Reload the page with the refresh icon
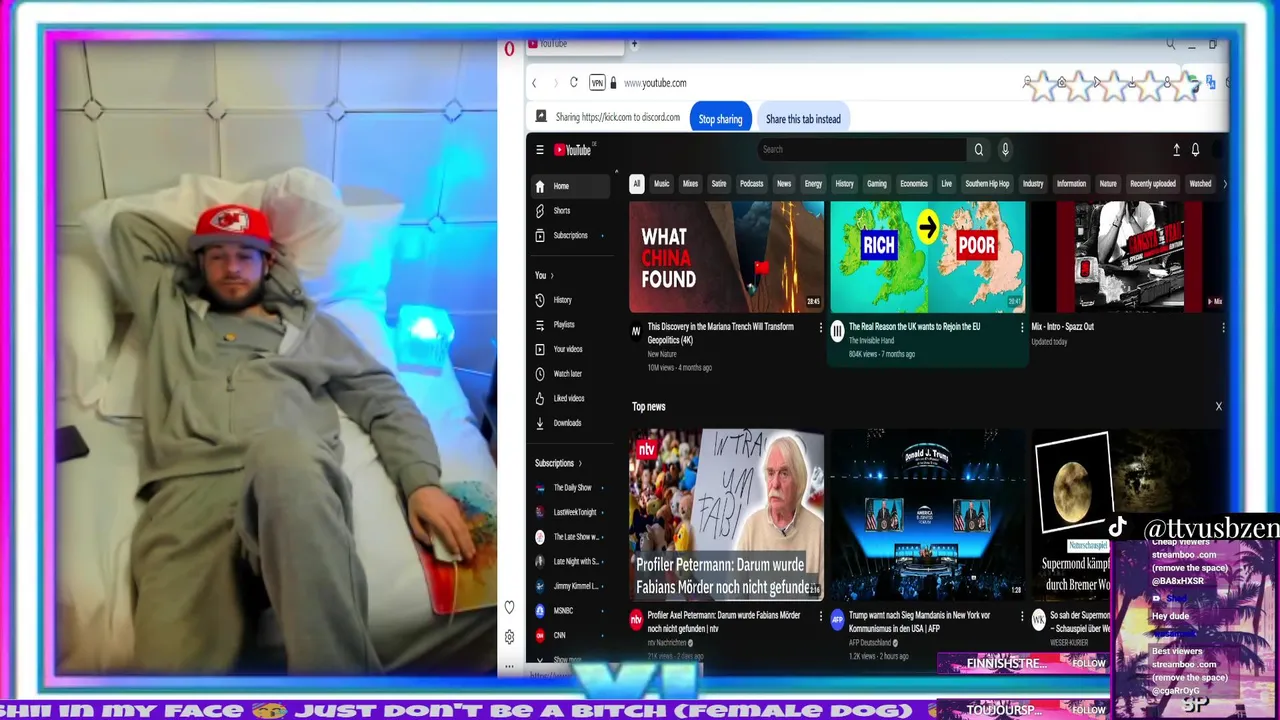1280x720 pixels. 573,83
